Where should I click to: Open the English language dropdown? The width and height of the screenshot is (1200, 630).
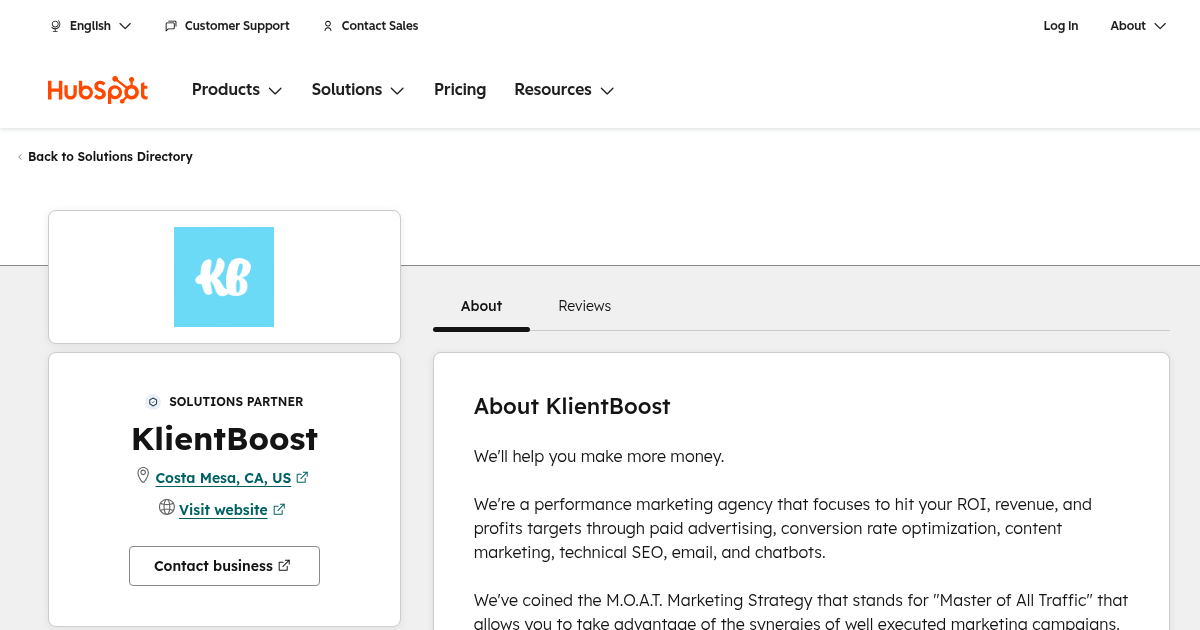tap(91, 26)
